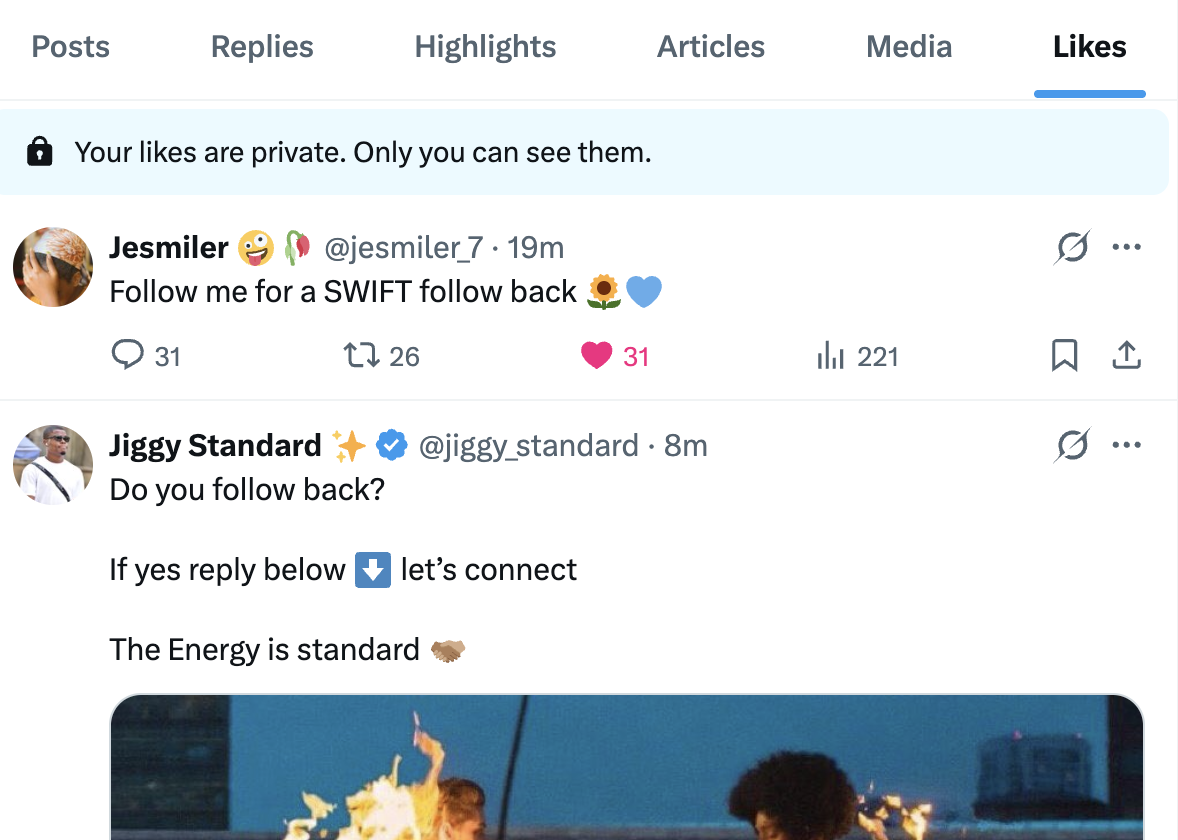Switch to the Media tab

pos(908,46)
